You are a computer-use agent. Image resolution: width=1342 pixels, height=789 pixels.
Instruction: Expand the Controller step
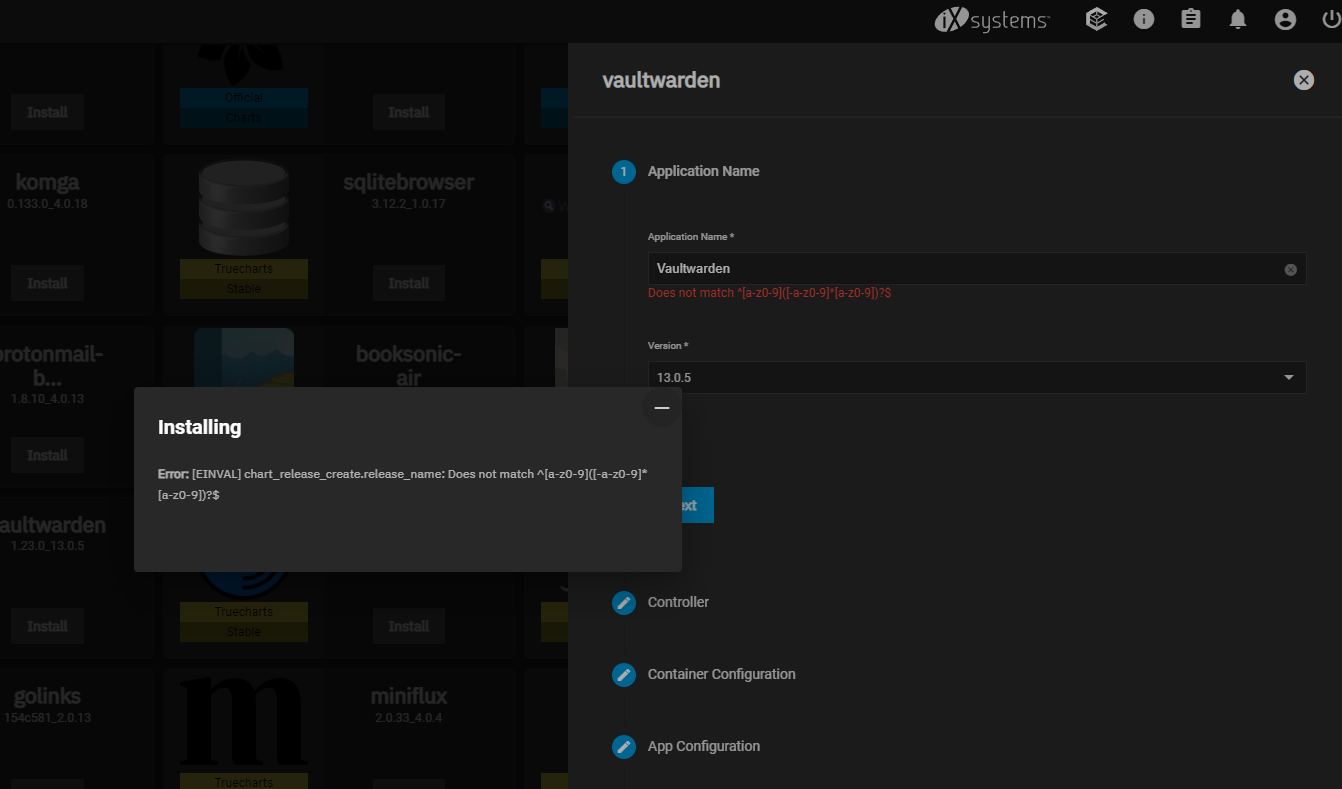tap(678, 602)
